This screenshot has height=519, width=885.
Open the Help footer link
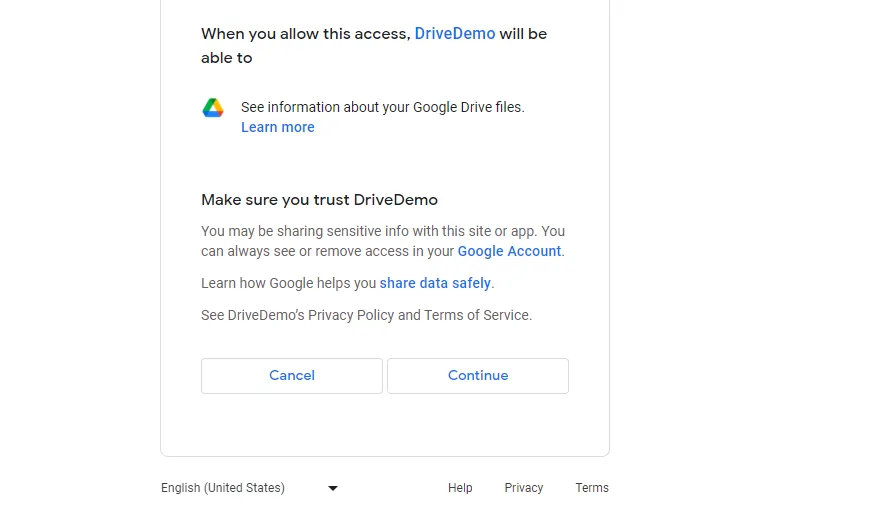(x=460, y=488)
